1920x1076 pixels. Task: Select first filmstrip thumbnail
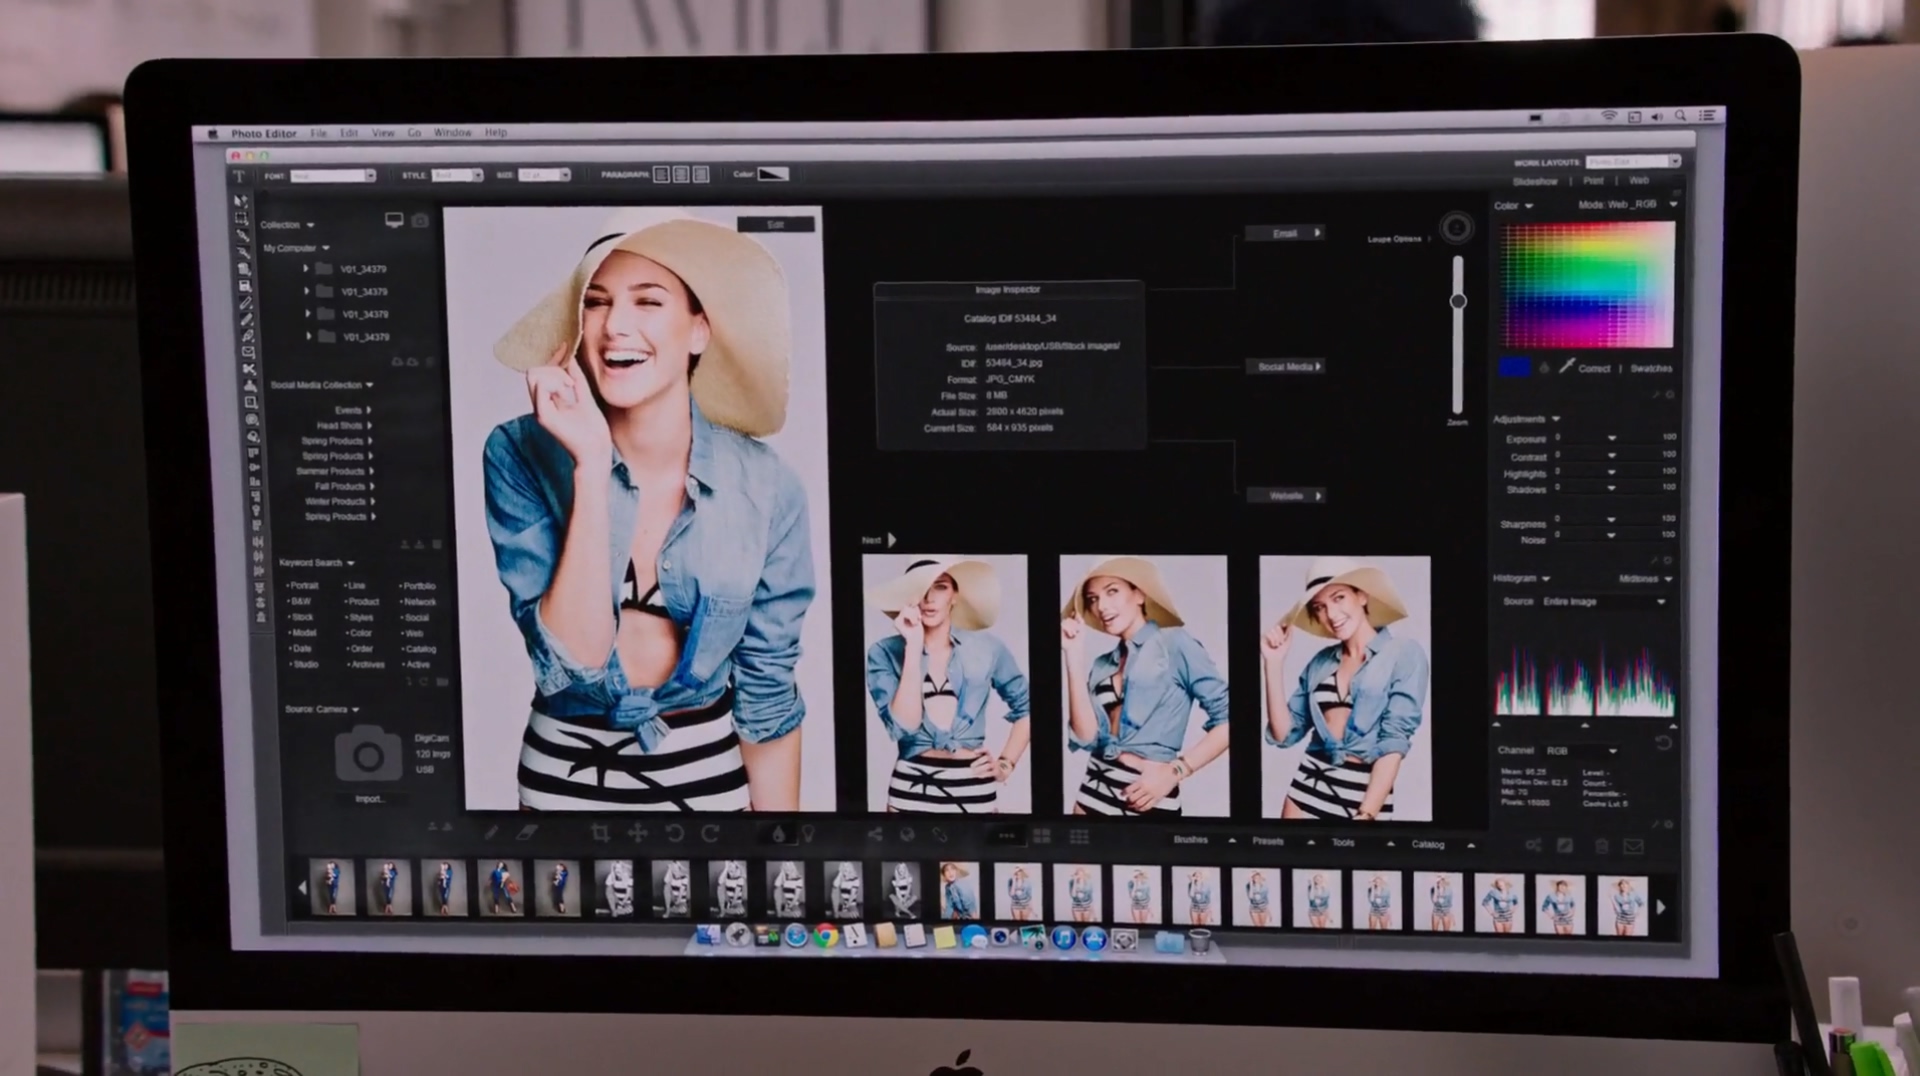pyautogui.click(x=333, y=887)
